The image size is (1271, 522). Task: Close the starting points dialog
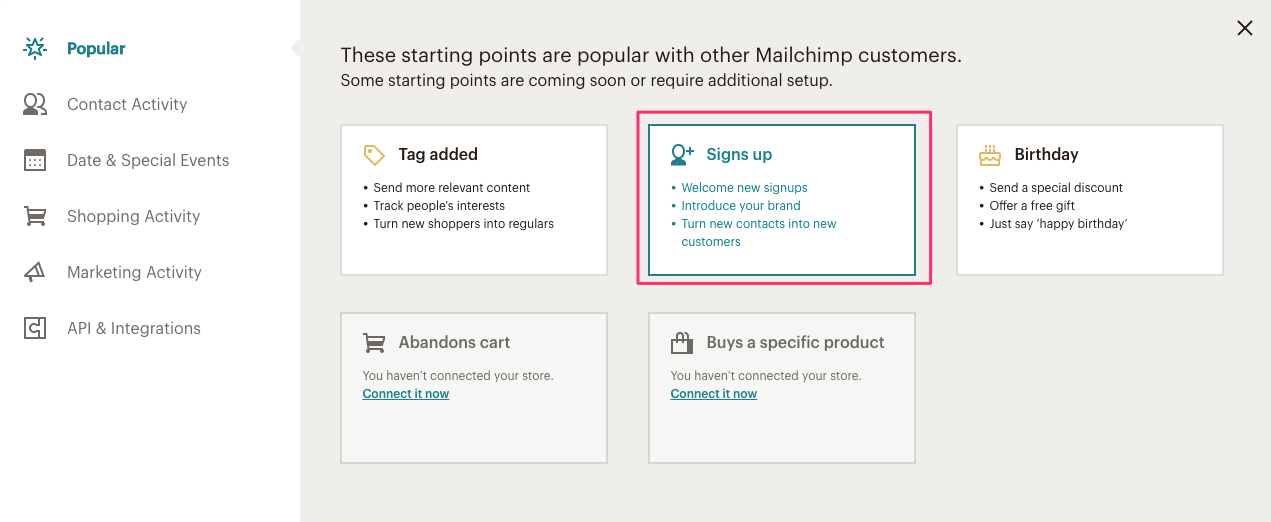click(1245, 28)
